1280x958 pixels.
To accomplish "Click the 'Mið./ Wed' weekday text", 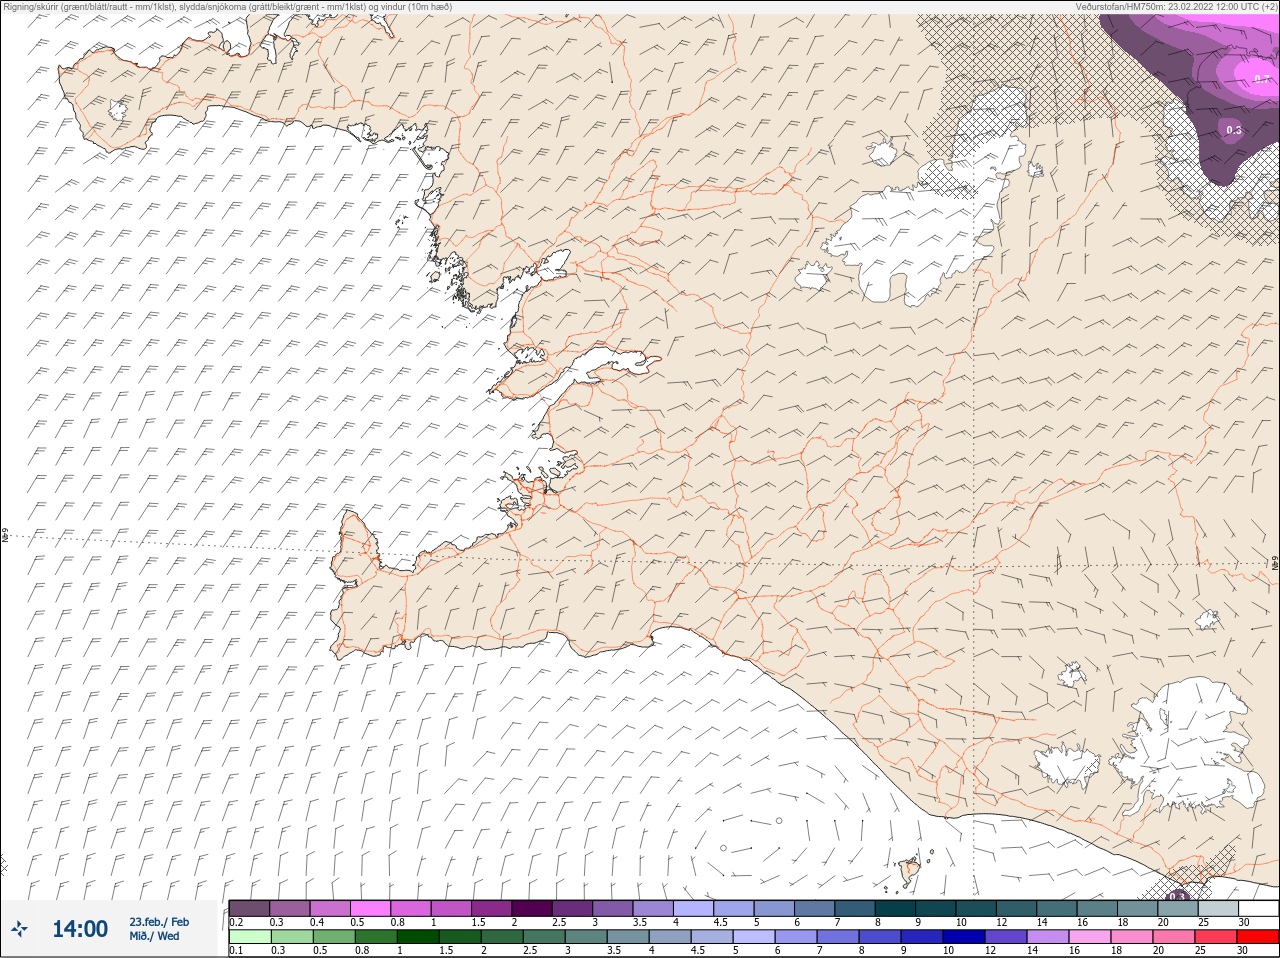I will [x=154, y=936].
